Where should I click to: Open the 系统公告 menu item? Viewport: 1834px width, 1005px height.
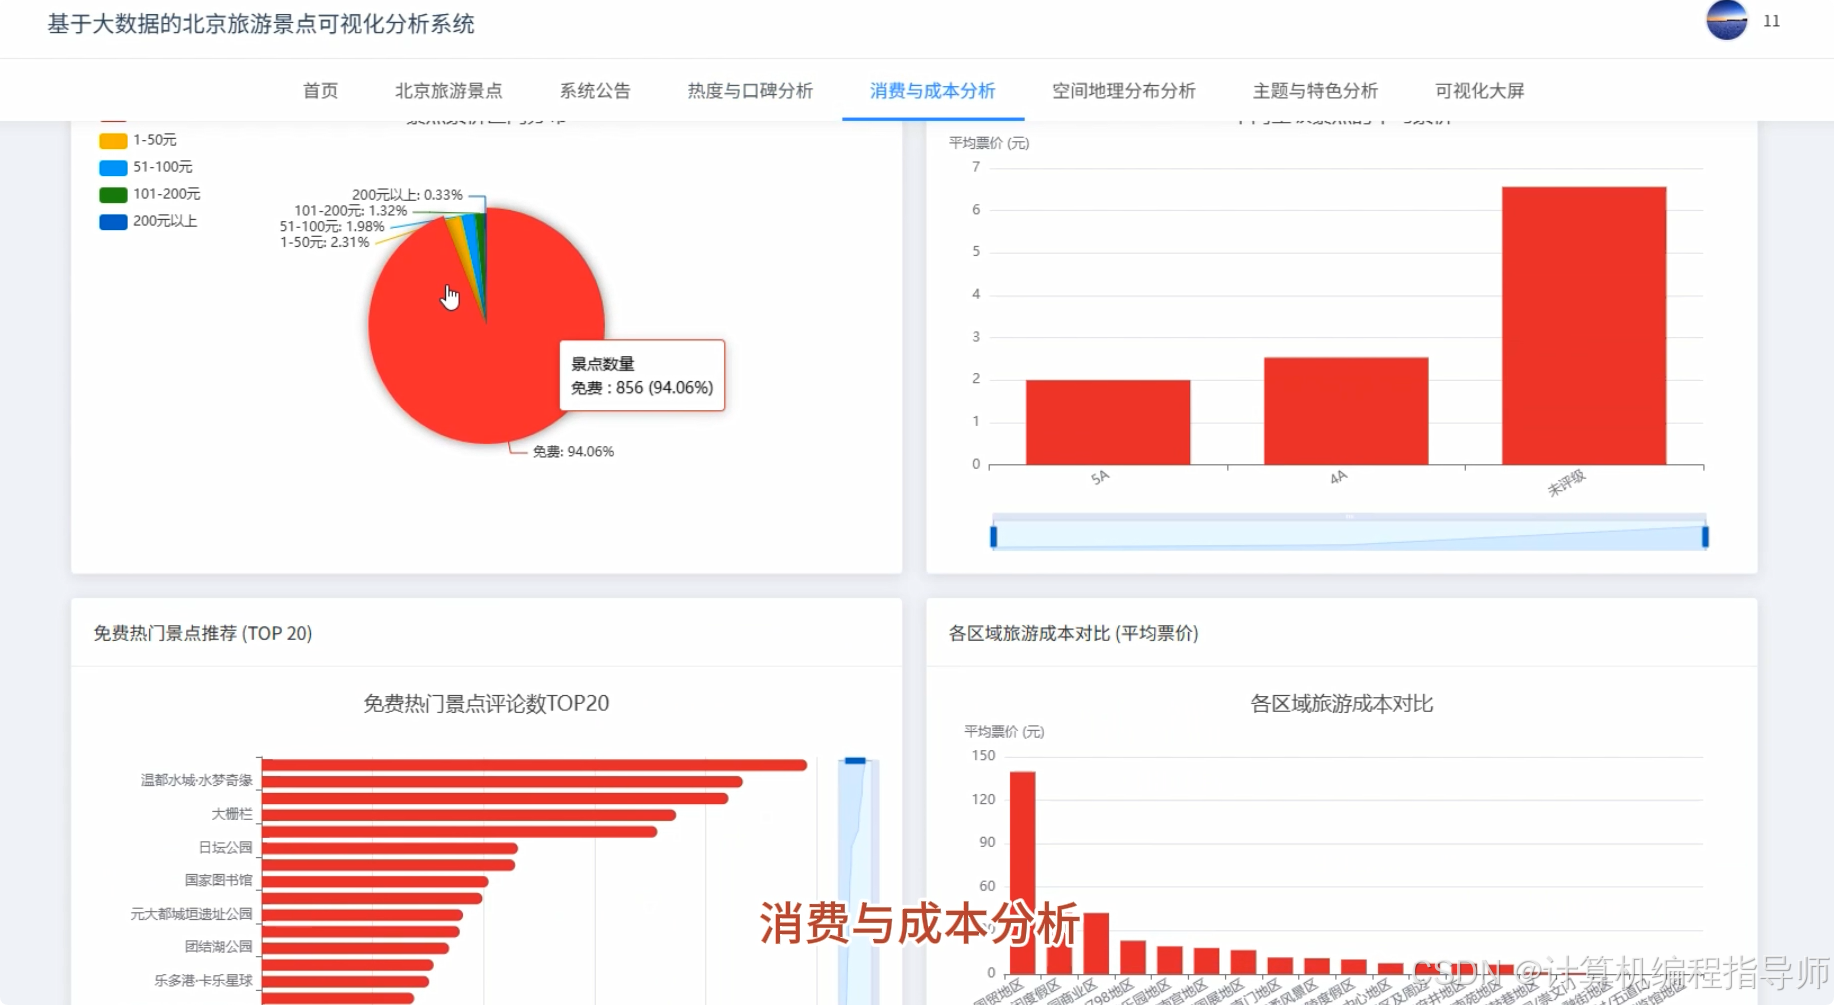point(595,90)
